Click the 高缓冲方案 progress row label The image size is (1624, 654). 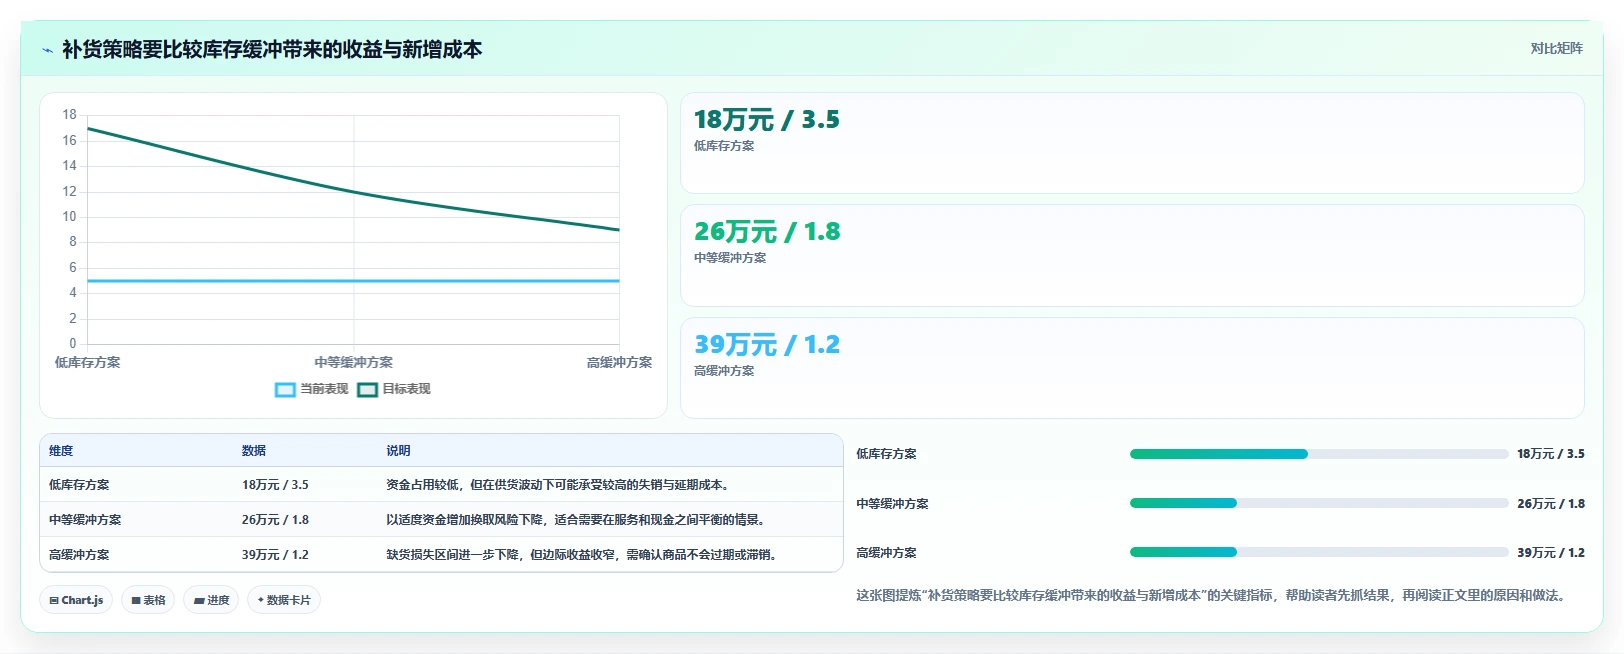point(886,553)
